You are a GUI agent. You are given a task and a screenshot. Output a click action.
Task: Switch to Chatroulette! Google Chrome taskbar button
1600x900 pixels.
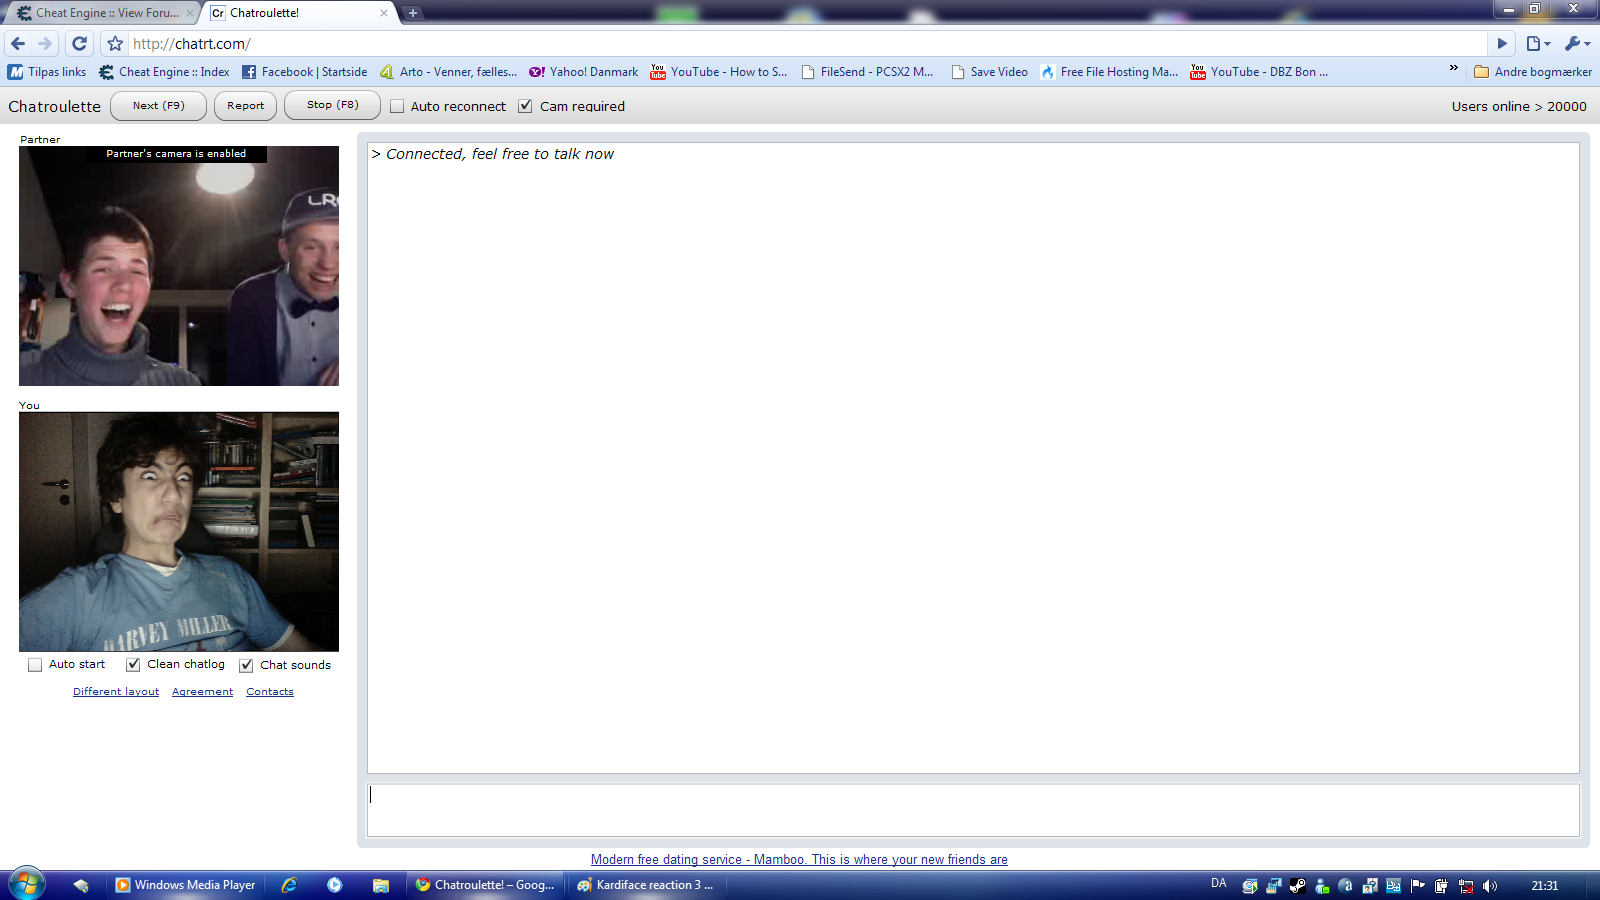485,885
